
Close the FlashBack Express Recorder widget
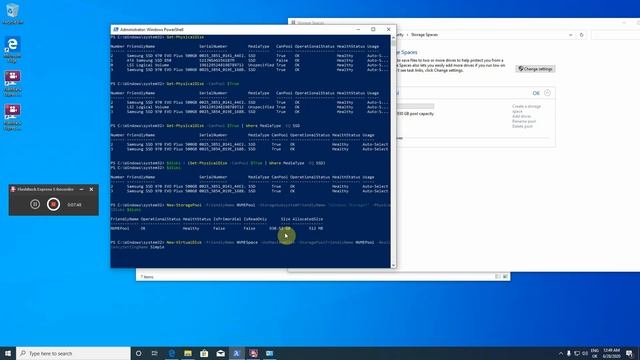coord(91,189)
